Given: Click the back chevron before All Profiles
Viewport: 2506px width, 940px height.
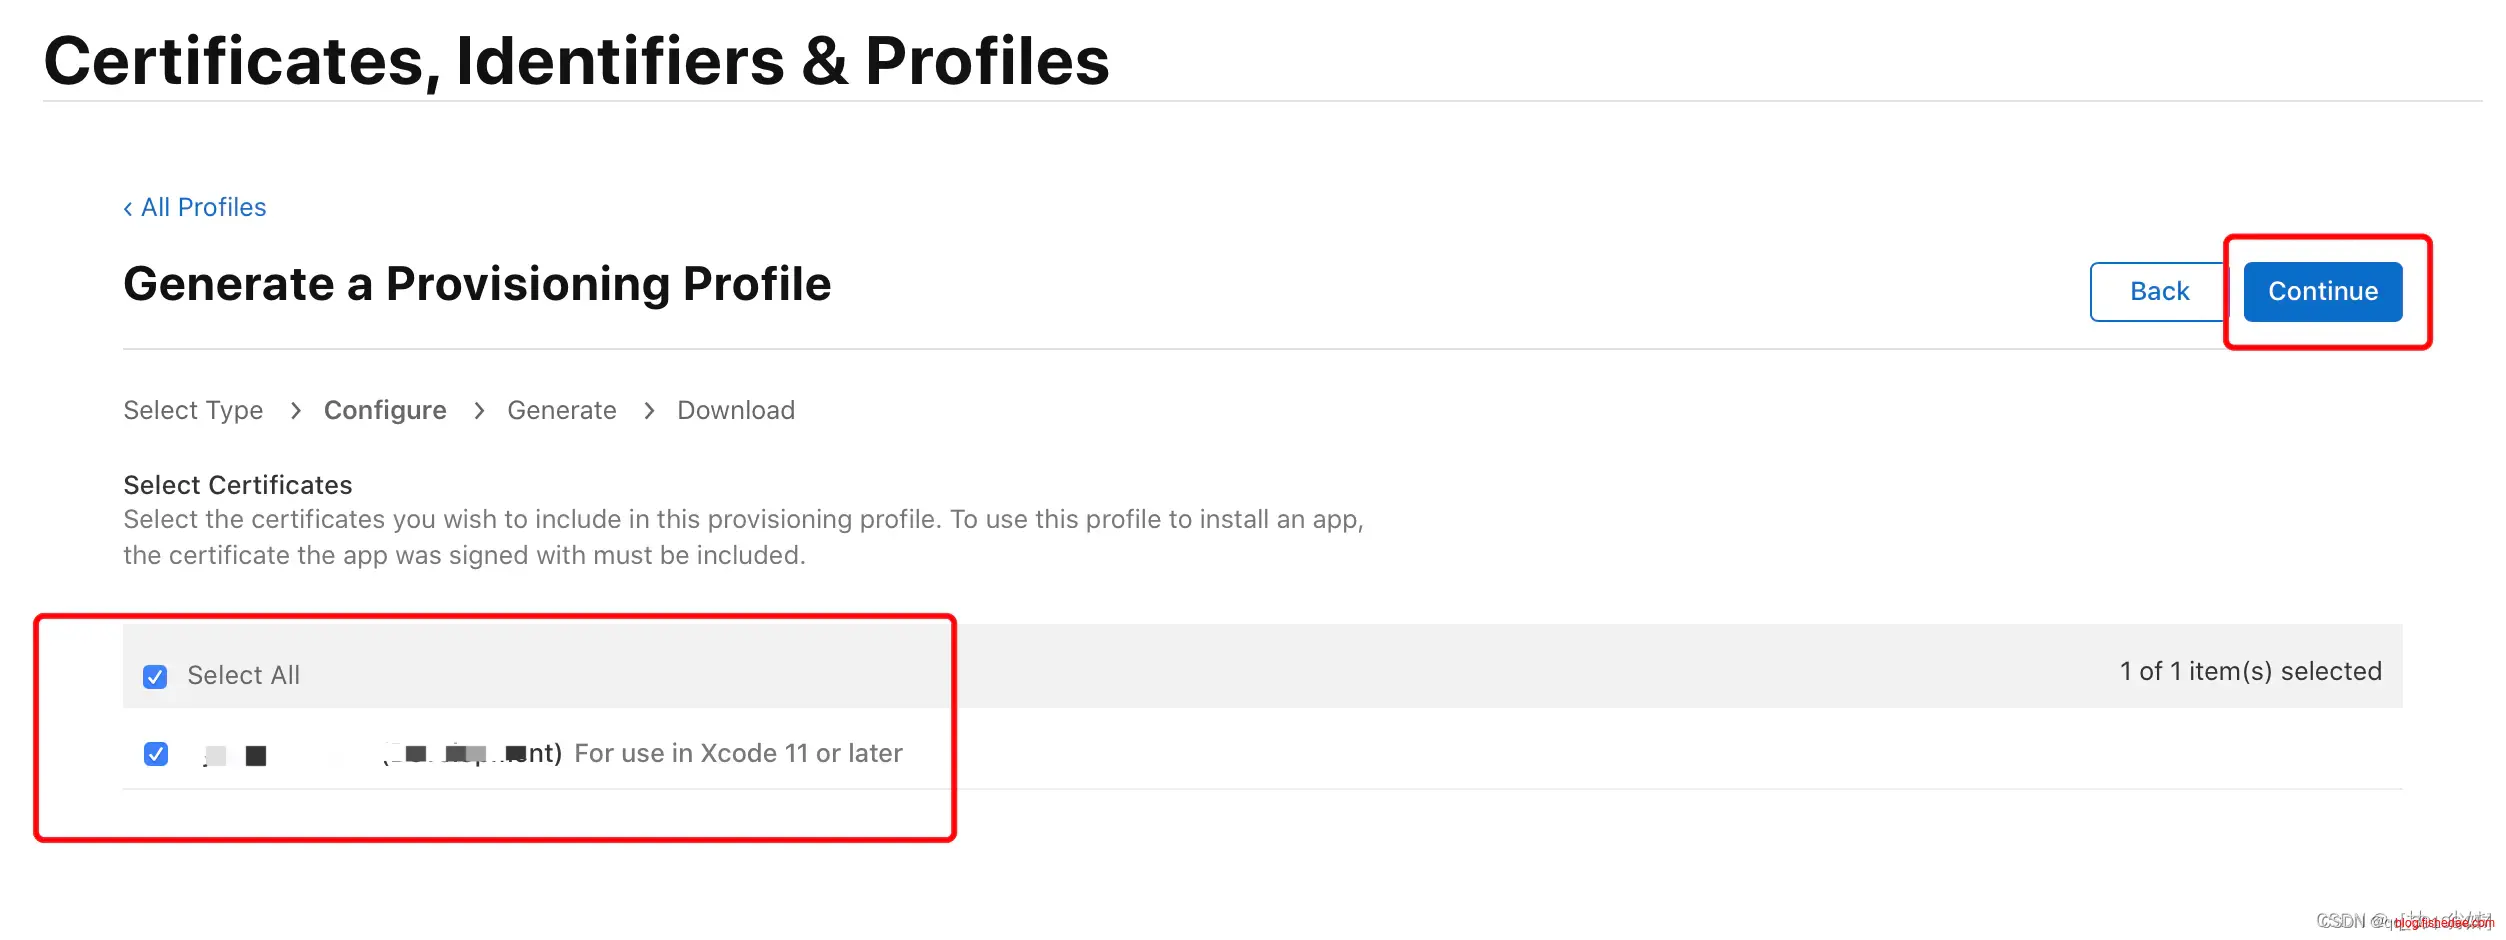Looking at the screenshot, I should pyautogui.click(x=128, y=208).
